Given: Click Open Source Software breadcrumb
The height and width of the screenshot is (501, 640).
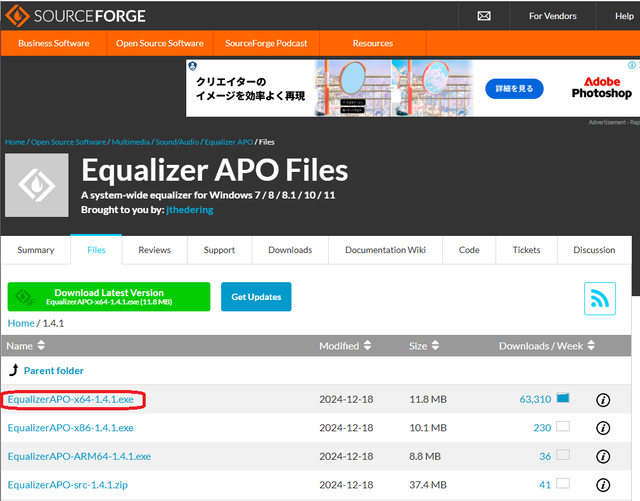Looking at the screenshot, I should pyautogui.click(x=68, y=142).
